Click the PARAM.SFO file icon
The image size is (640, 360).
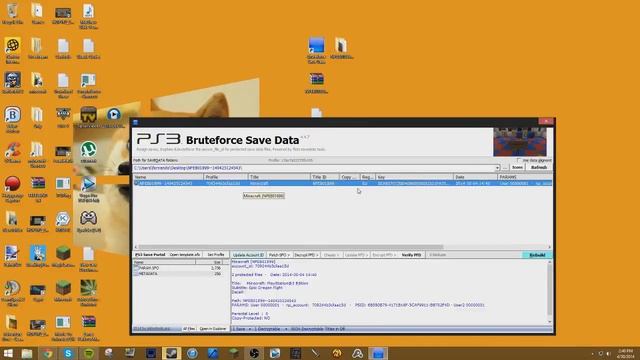point(136,268)
